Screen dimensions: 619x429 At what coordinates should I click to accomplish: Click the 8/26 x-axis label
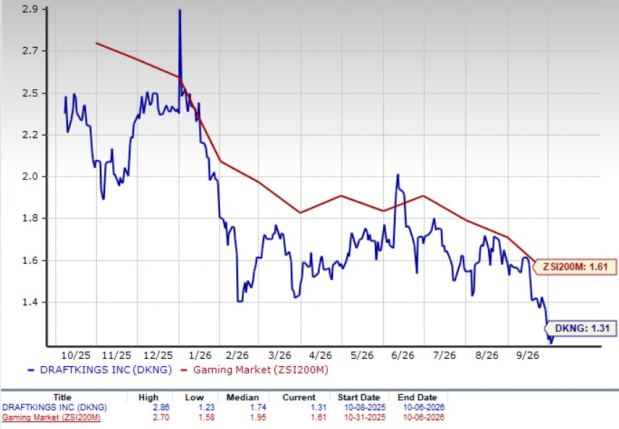tap(487, 356)
